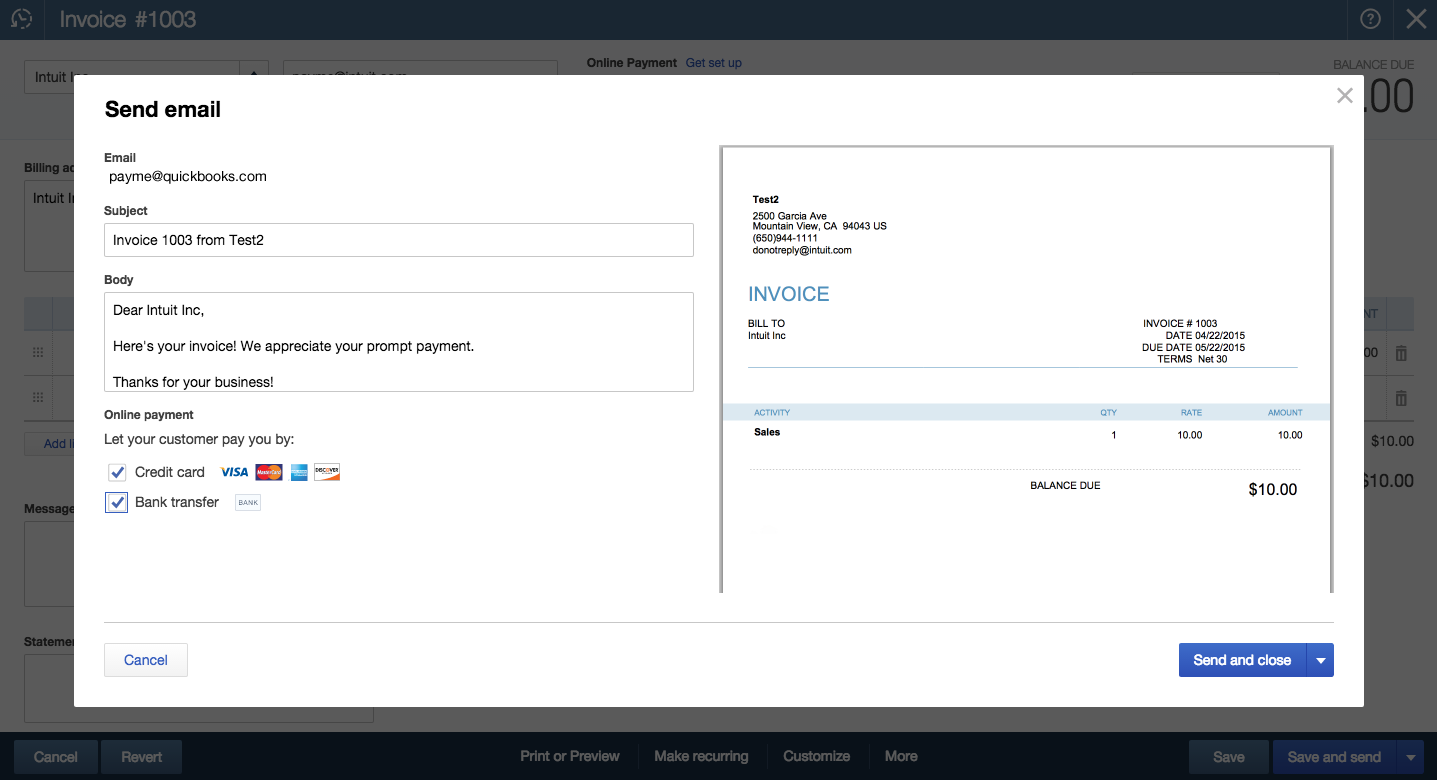
Task: Open Customize in bottom bar
Action: [817, 756]
